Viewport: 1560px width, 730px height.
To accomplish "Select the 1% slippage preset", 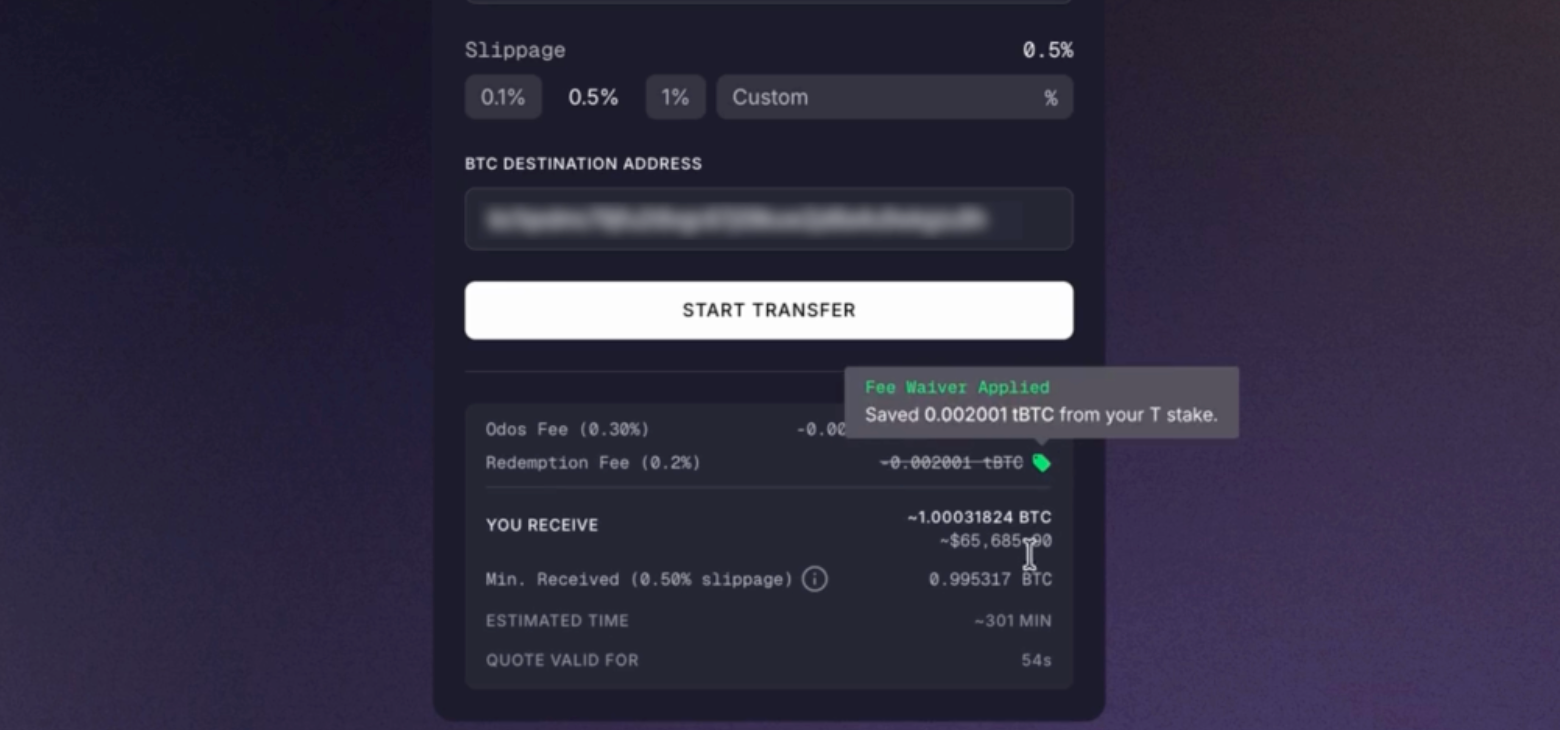I will click(675, 97).
